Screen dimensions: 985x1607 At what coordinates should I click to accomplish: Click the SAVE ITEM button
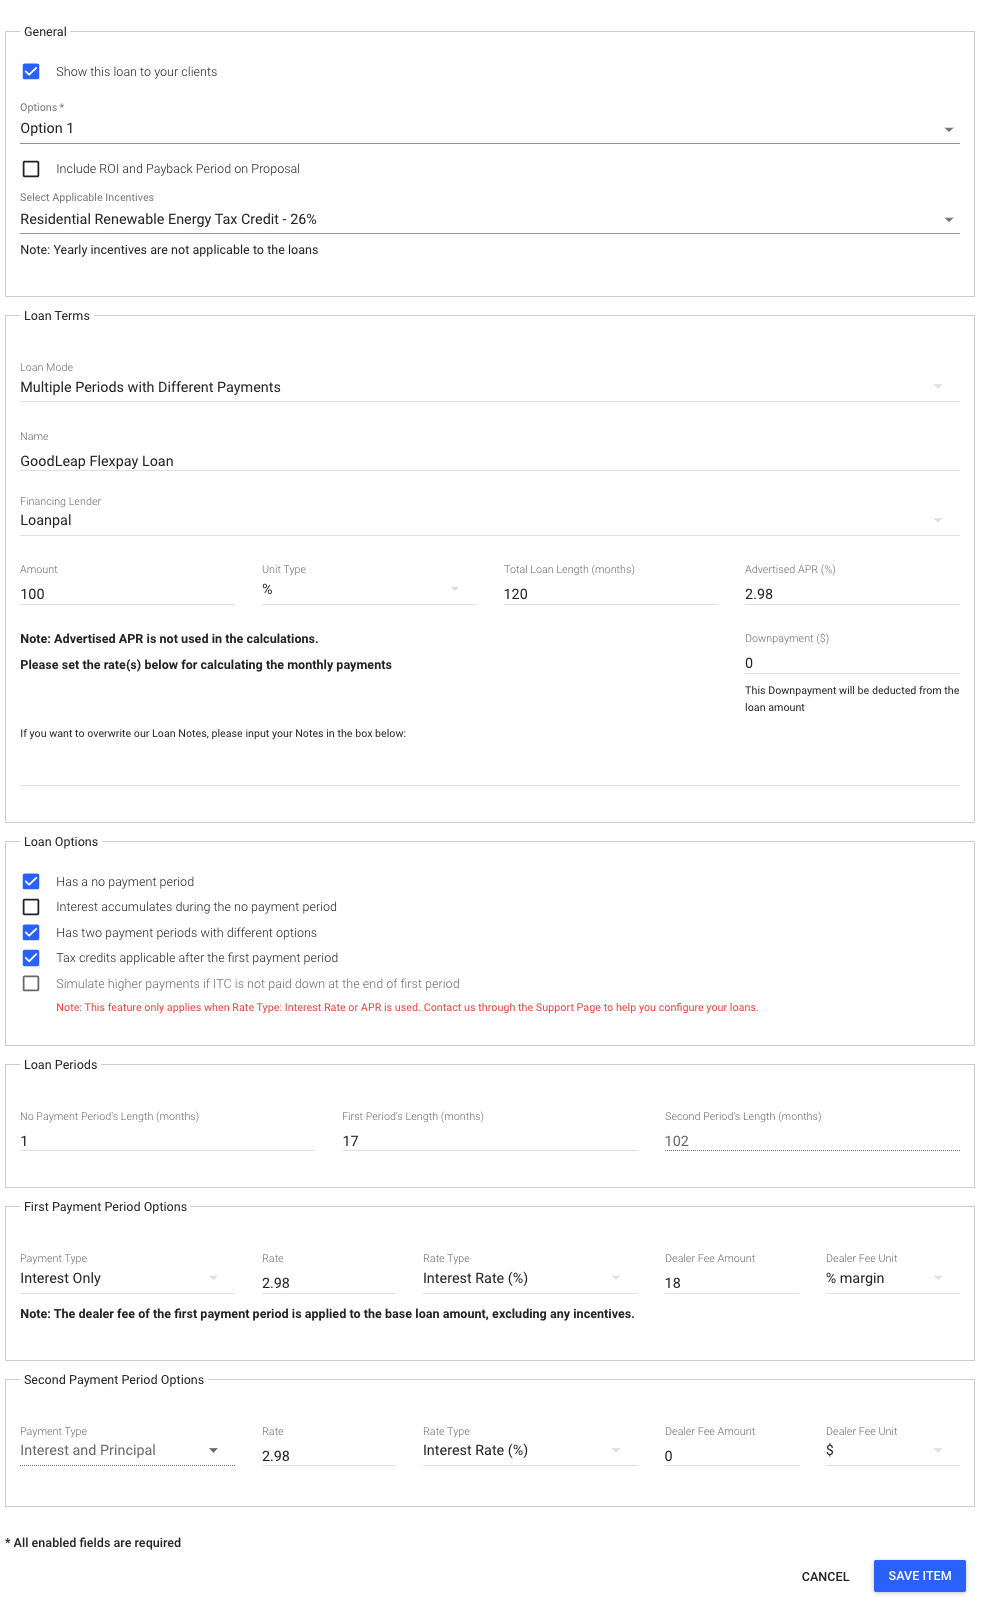coord(919,1575)
